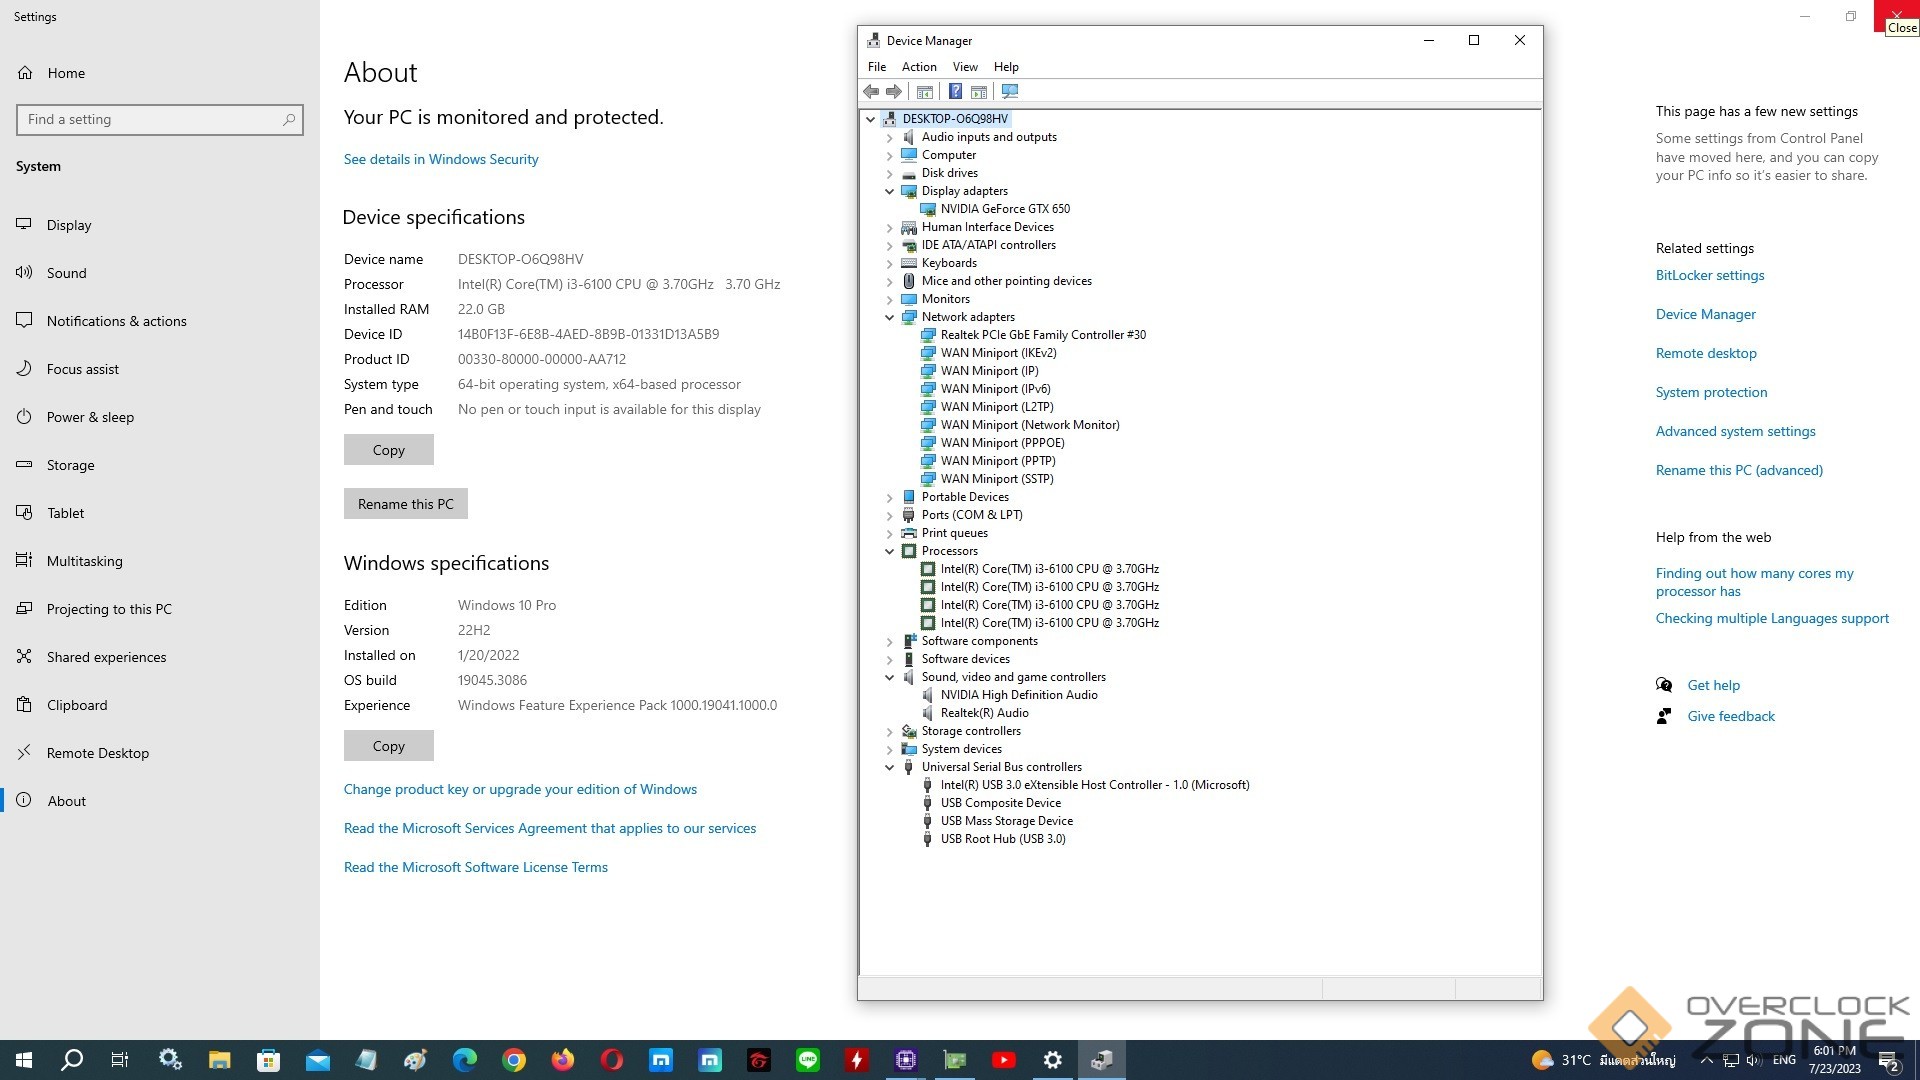Open LINE app from the taskbar
This screenshot has width=1920, height=1080.
808,1060
